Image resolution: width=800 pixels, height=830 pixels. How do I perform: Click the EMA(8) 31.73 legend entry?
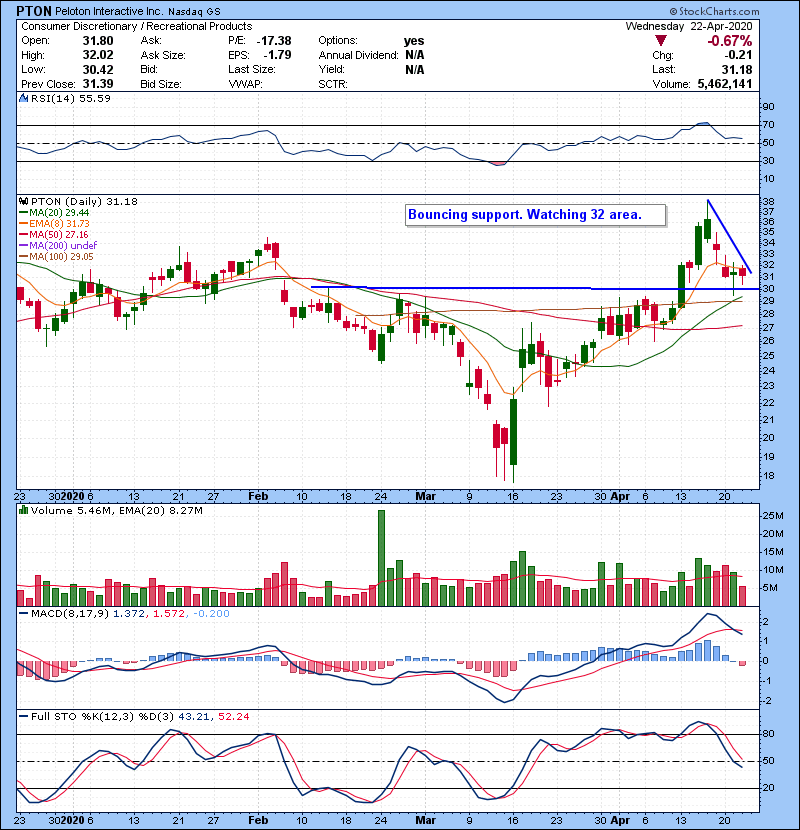tap(54, 223)
